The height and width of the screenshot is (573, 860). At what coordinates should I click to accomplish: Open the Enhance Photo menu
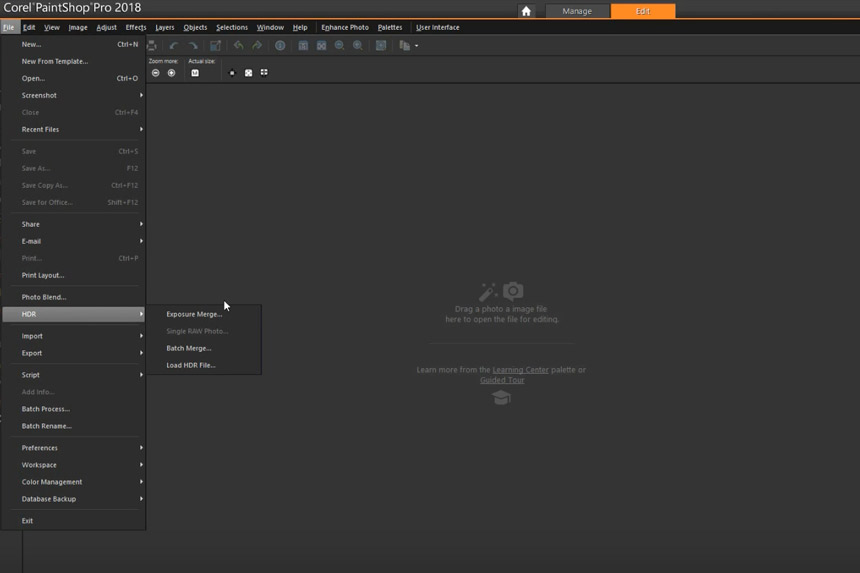click(x=345, y=27)
